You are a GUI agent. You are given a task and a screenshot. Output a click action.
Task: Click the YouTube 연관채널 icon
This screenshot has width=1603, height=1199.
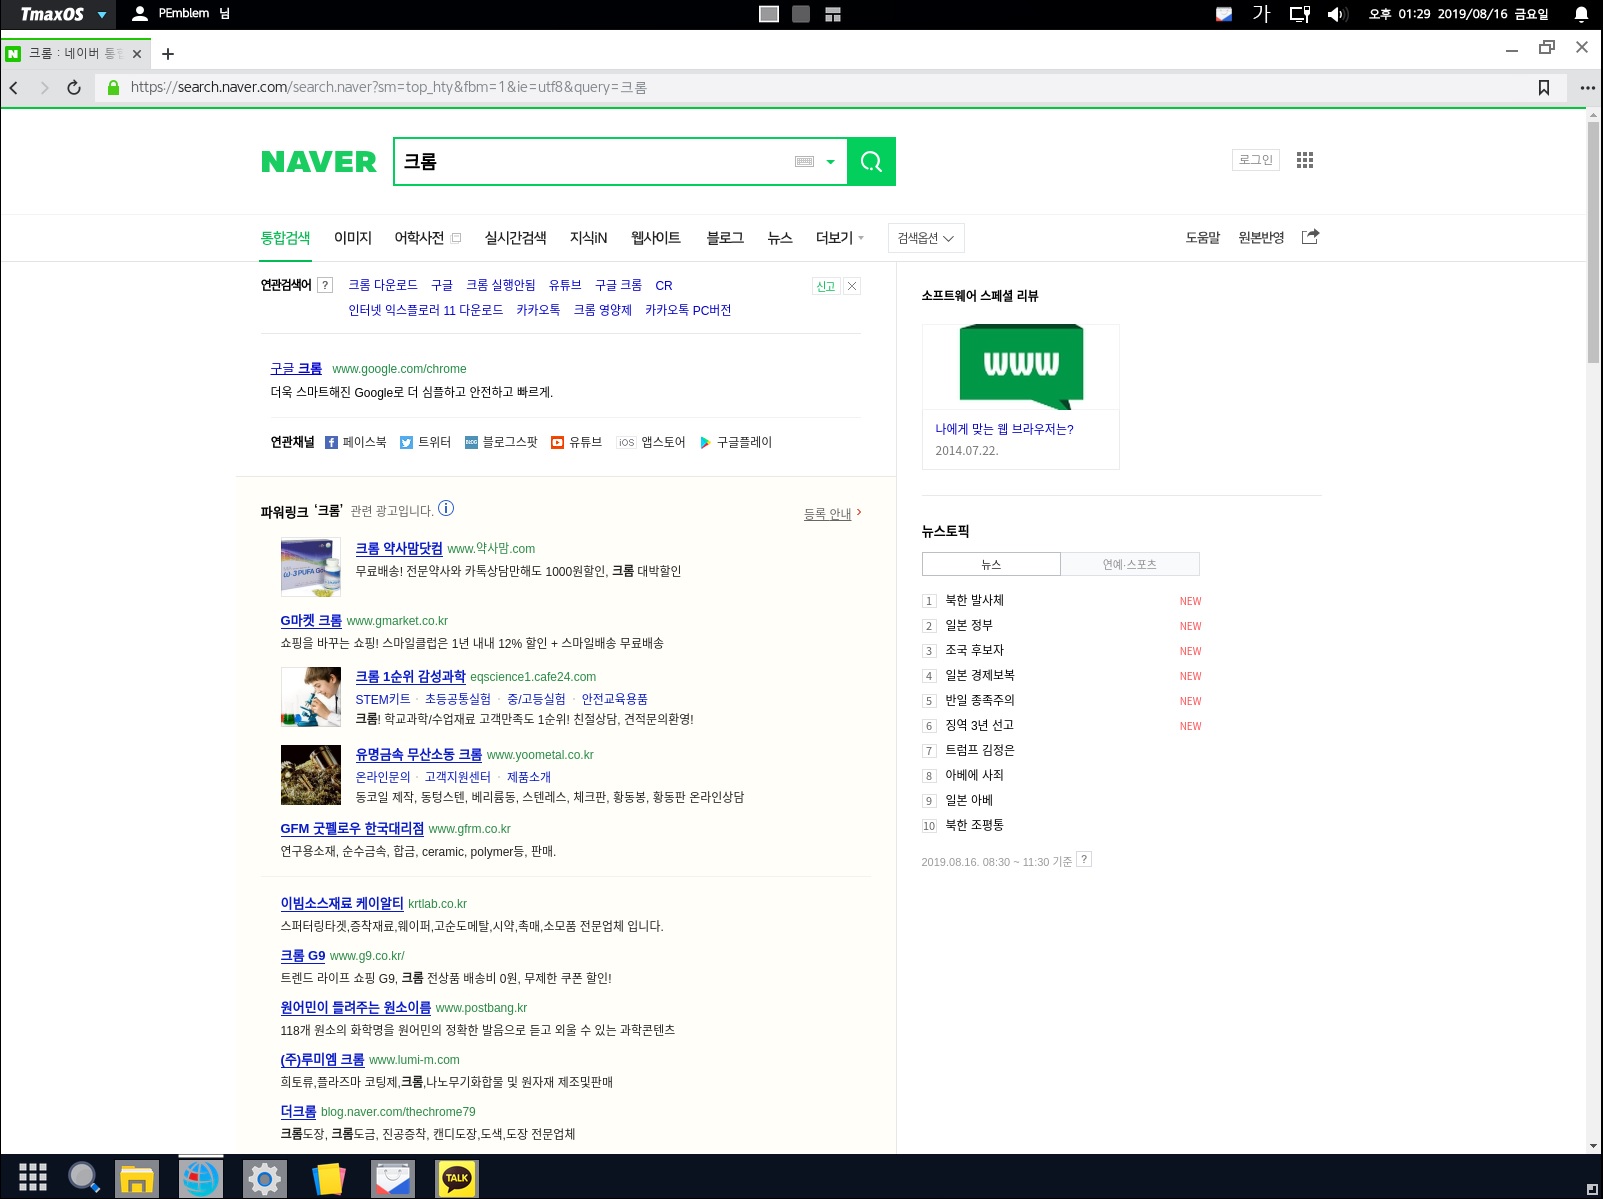tap(558, 442)
